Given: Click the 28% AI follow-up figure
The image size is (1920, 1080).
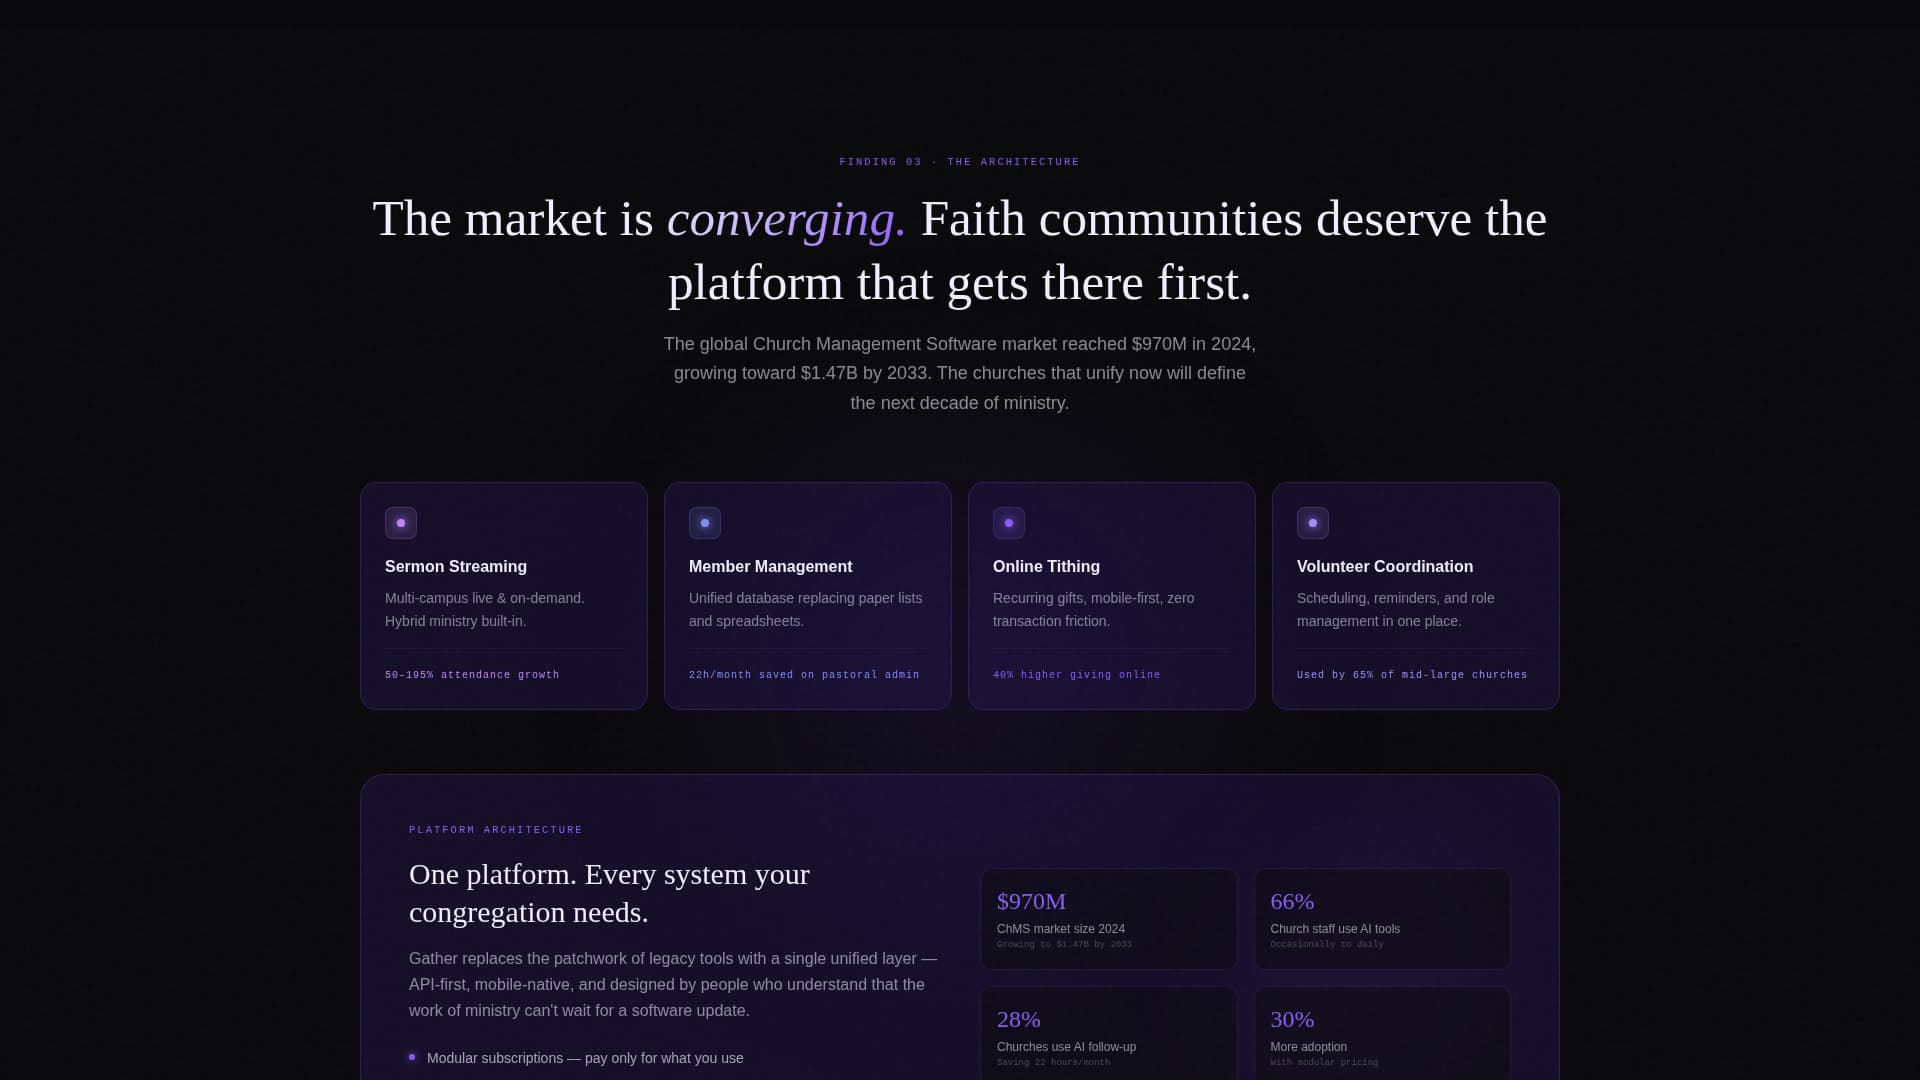Looking at the screenshot, I should point(1019,1019).
